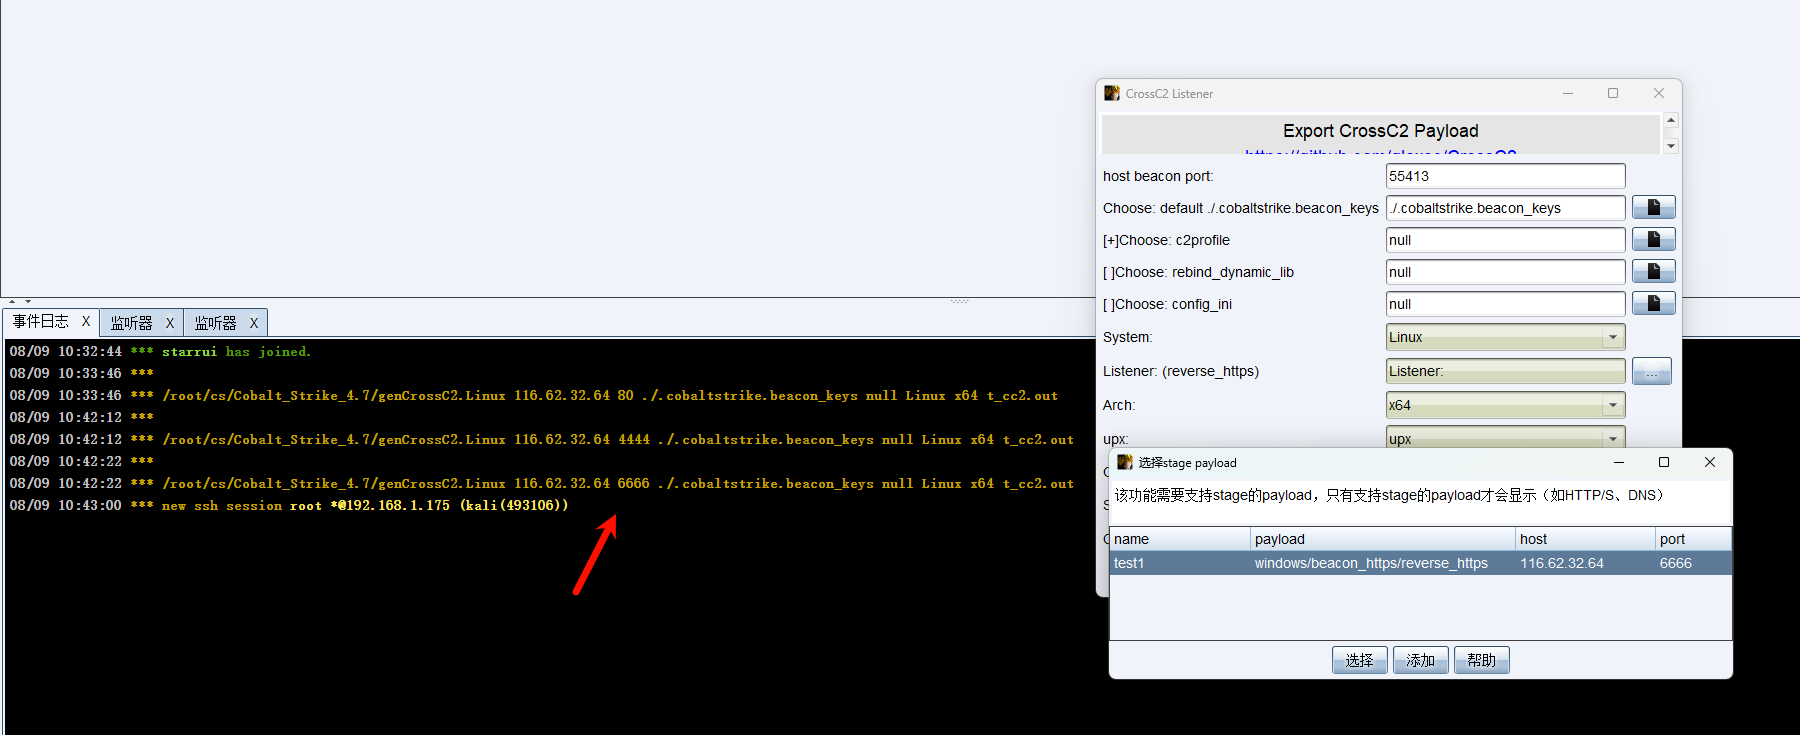Click log line with port 4444

tap(541, 439)
